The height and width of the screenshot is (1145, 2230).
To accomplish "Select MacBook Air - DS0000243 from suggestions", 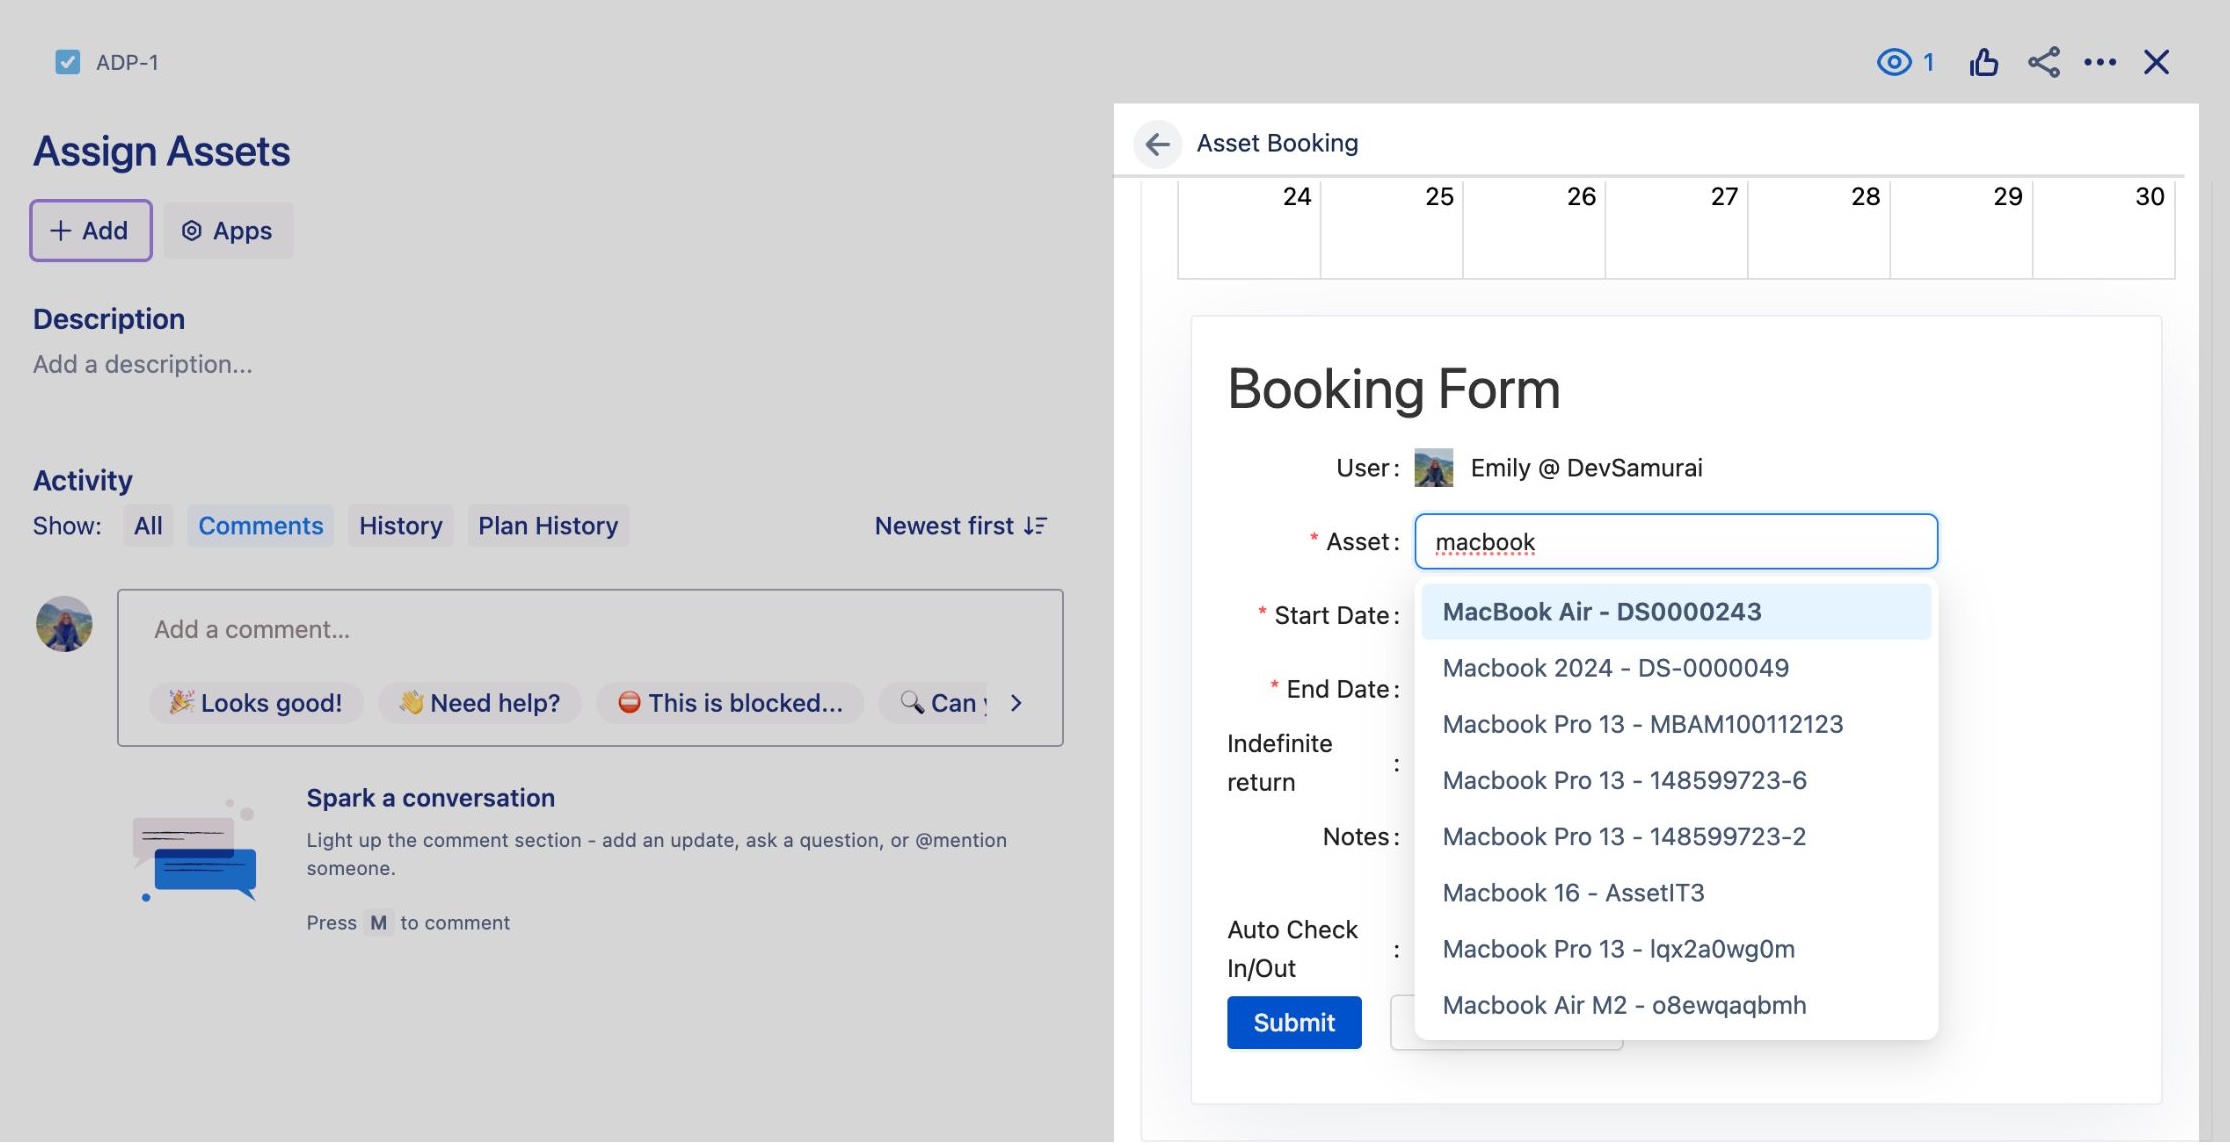I will (x=1600, y=611).
